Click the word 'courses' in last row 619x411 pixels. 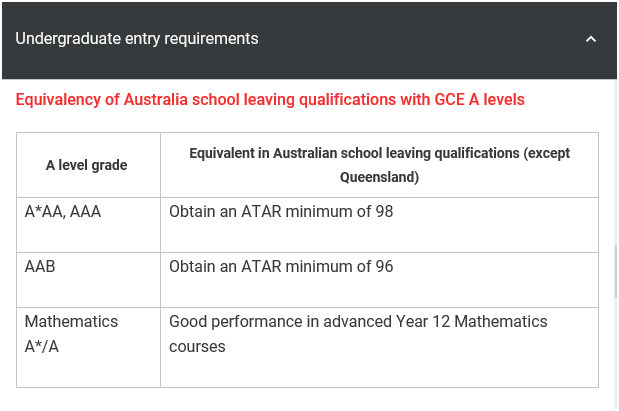pos(197,347)
